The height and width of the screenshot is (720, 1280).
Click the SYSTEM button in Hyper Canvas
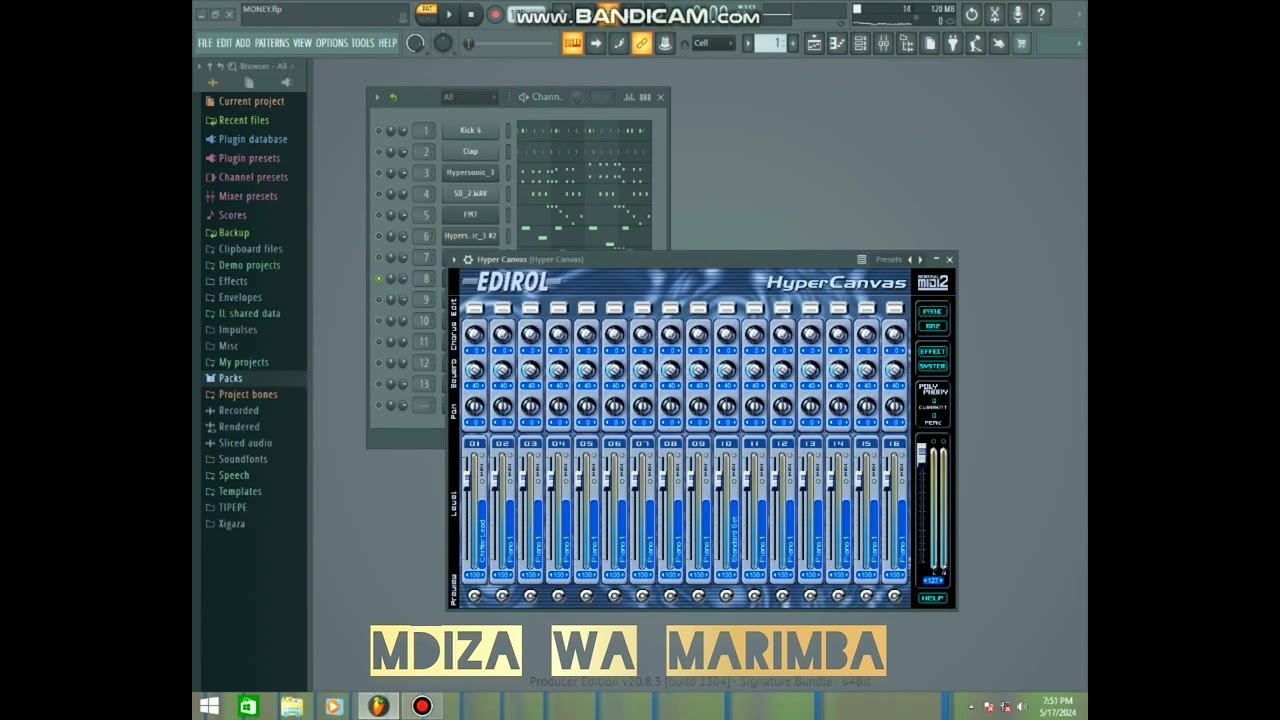(x=932, y=365)
